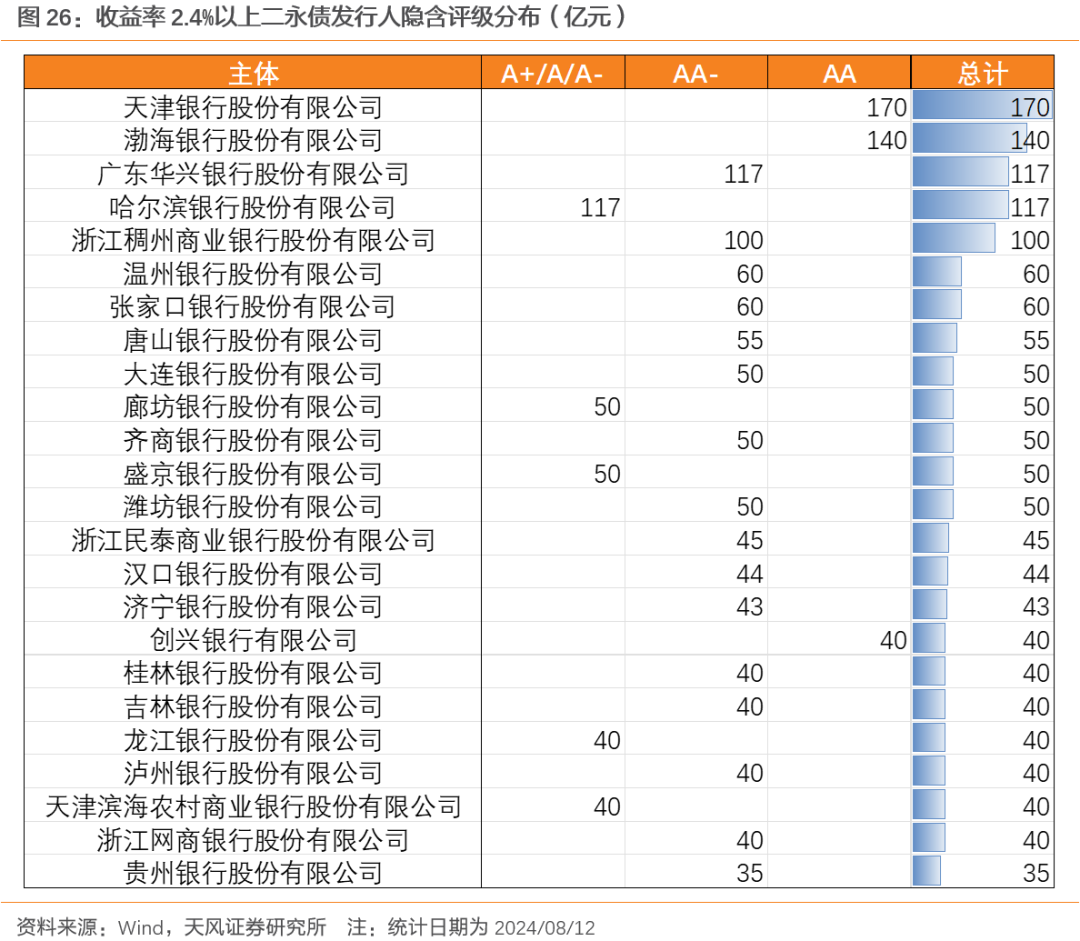
Task: Select the 天津银行股份有限公司 row name
Action: [x=253, y=107]
